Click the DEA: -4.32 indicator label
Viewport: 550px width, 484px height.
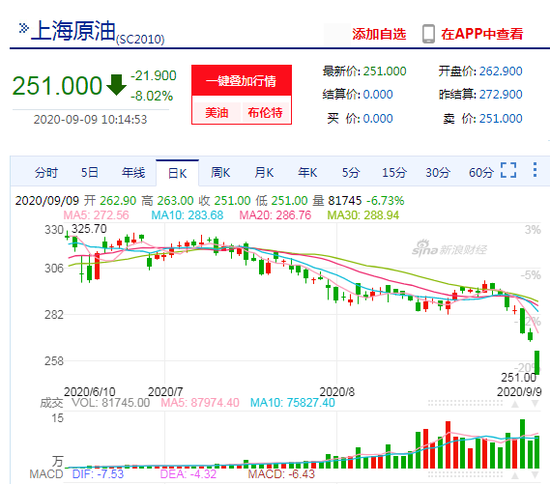click(x=188, y=474)
